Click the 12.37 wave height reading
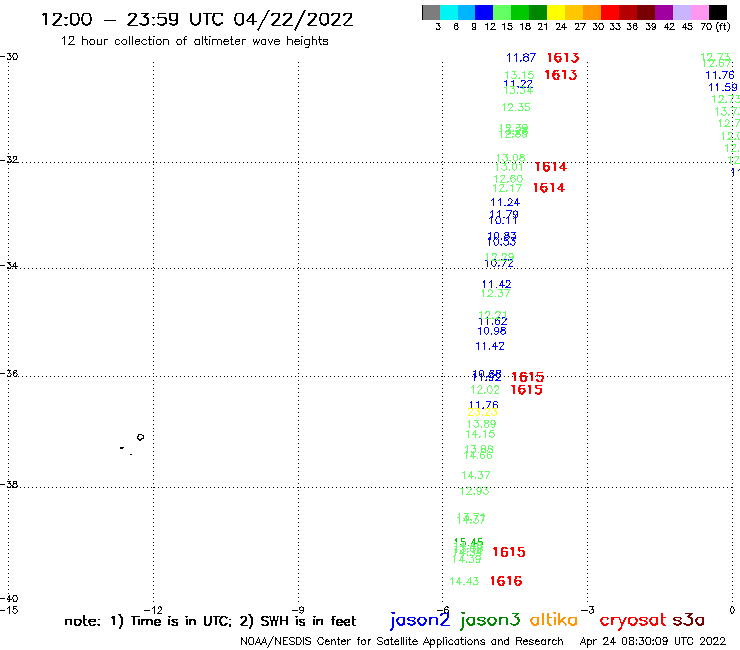 [496, 294]
